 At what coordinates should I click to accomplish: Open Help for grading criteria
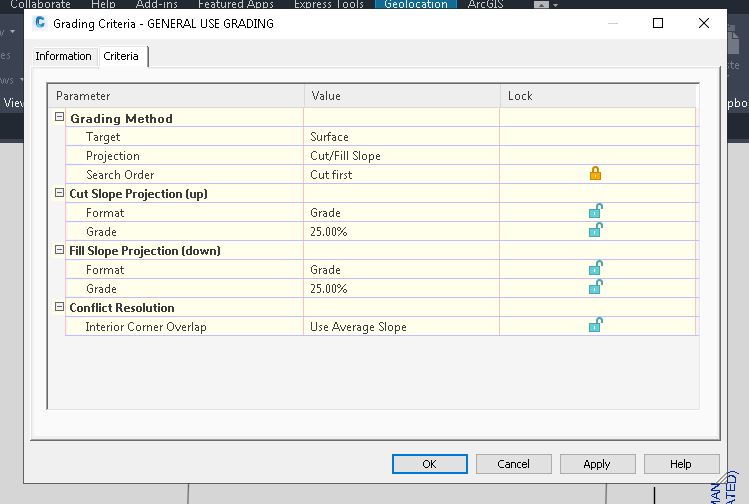pyautogui.click(x=680, y=464)
